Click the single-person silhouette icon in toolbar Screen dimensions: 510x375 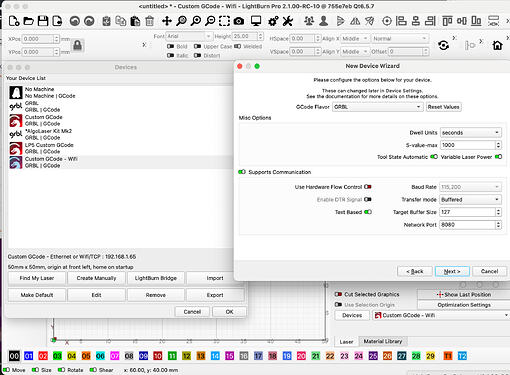(x=323, y=21)
